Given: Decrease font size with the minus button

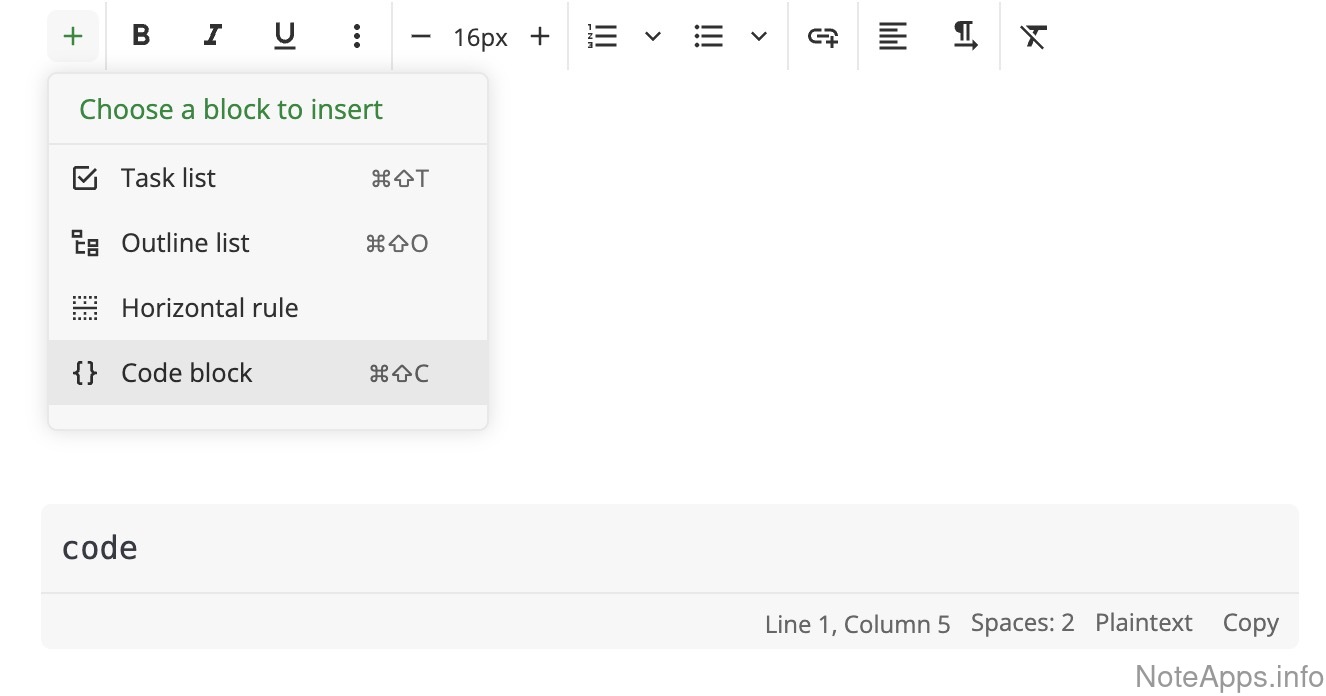Looking at the screenshot, I should 421,37.
